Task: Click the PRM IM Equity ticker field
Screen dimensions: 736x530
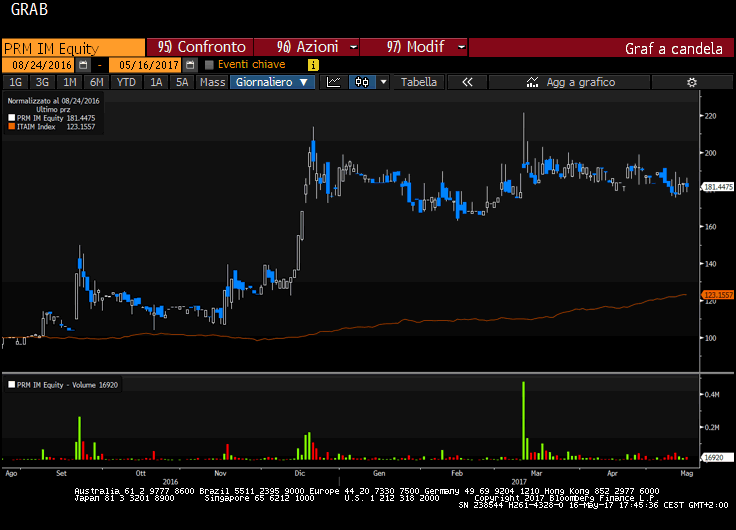Action: [73, 47]
